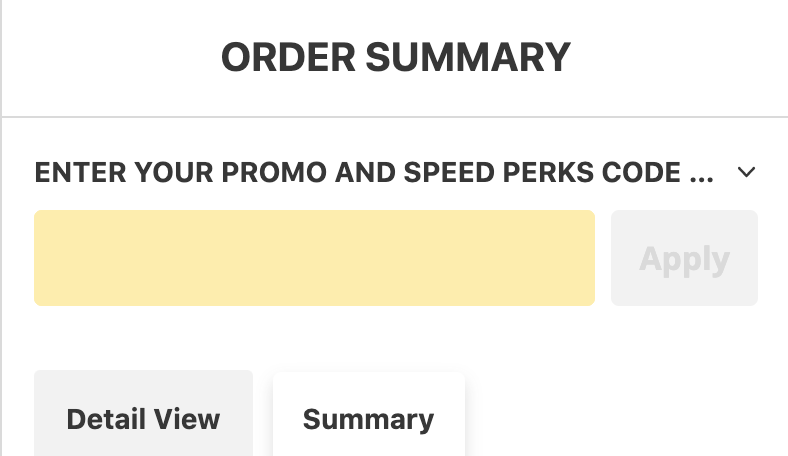Screen dimensions: 788x456
Task: Open Detail View of the order
Action: point(143,417)
